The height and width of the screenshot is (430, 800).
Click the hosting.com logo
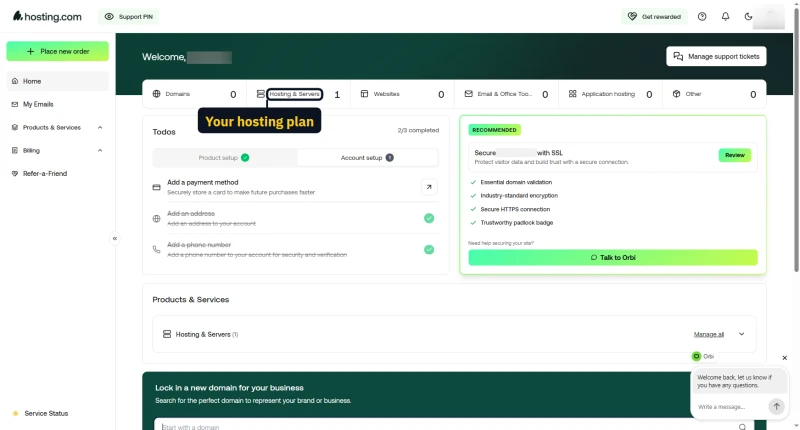click(x=47, y=16)
